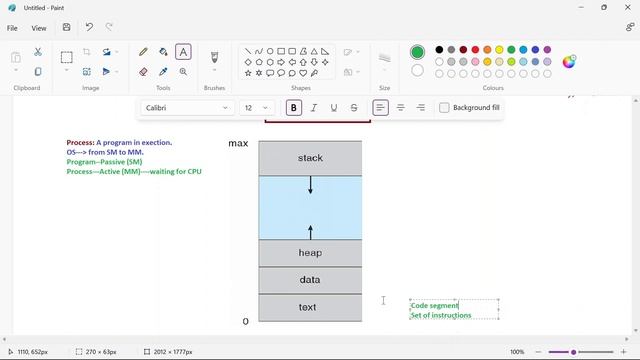Enable the Background fill checkbox

click(444, 108)
